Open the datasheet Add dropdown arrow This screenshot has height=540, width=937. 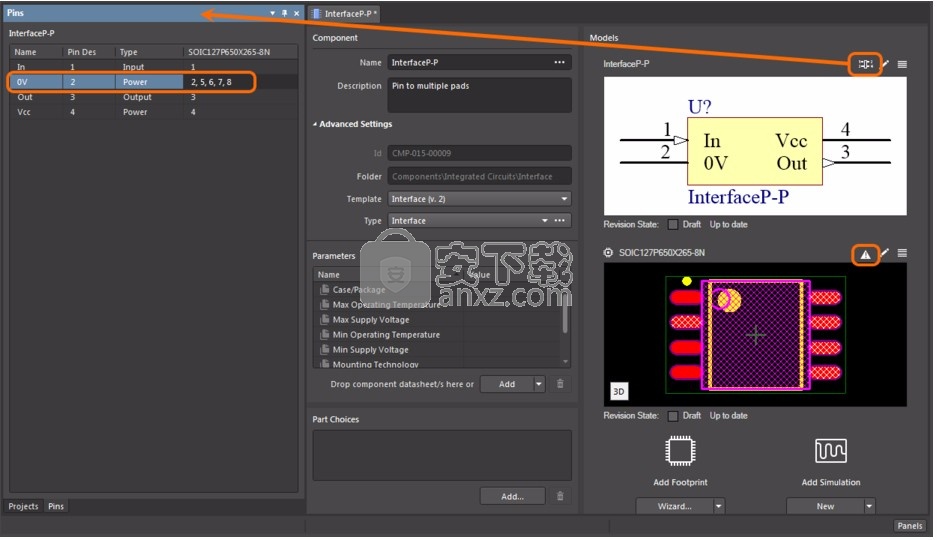pos(538,384)
